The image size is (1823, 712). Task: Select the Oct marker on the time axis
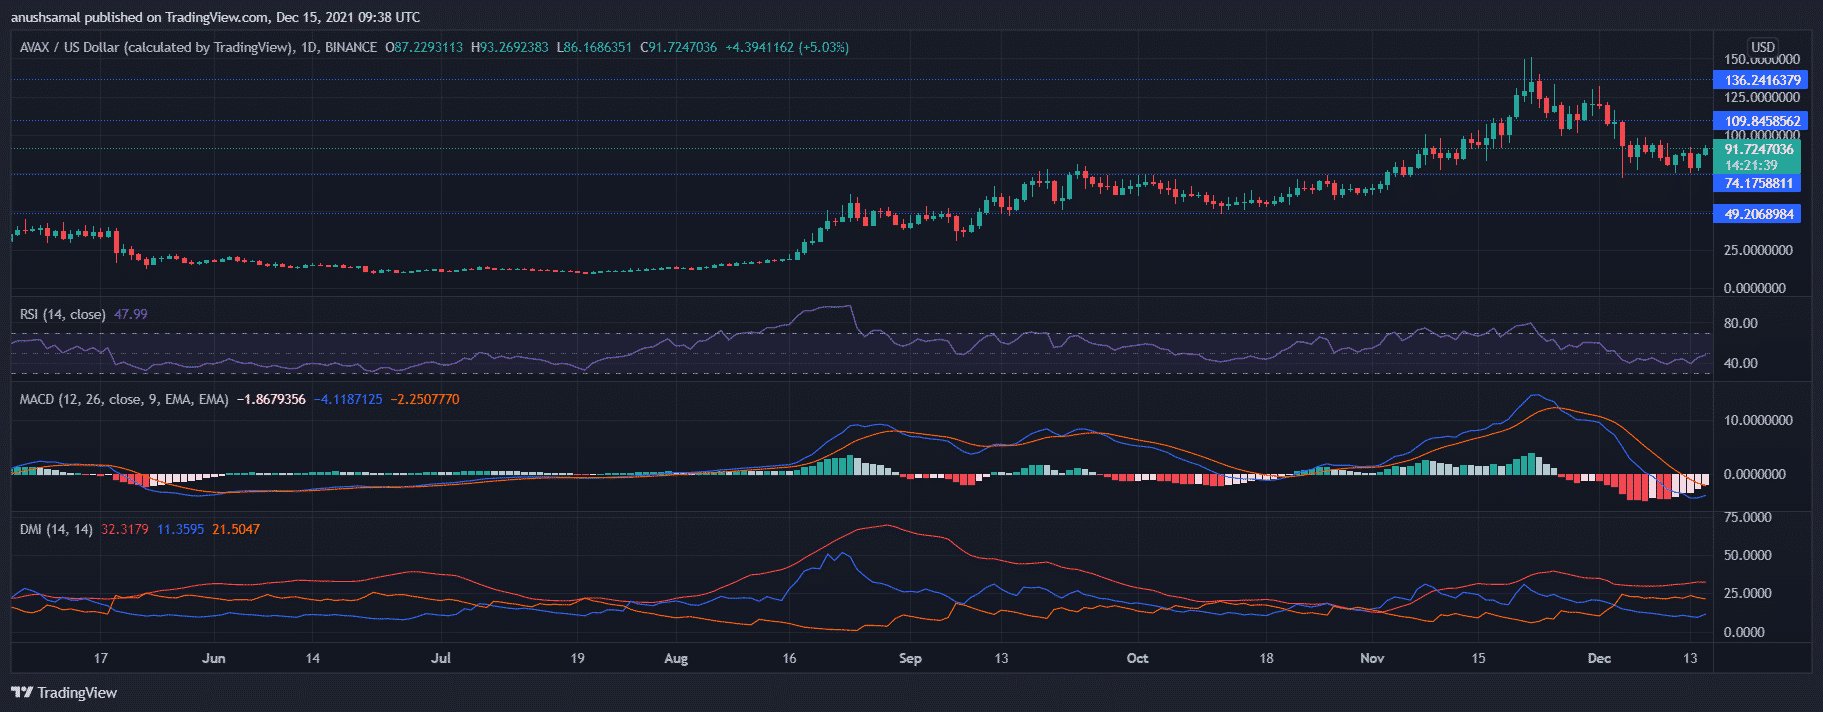1137,658
